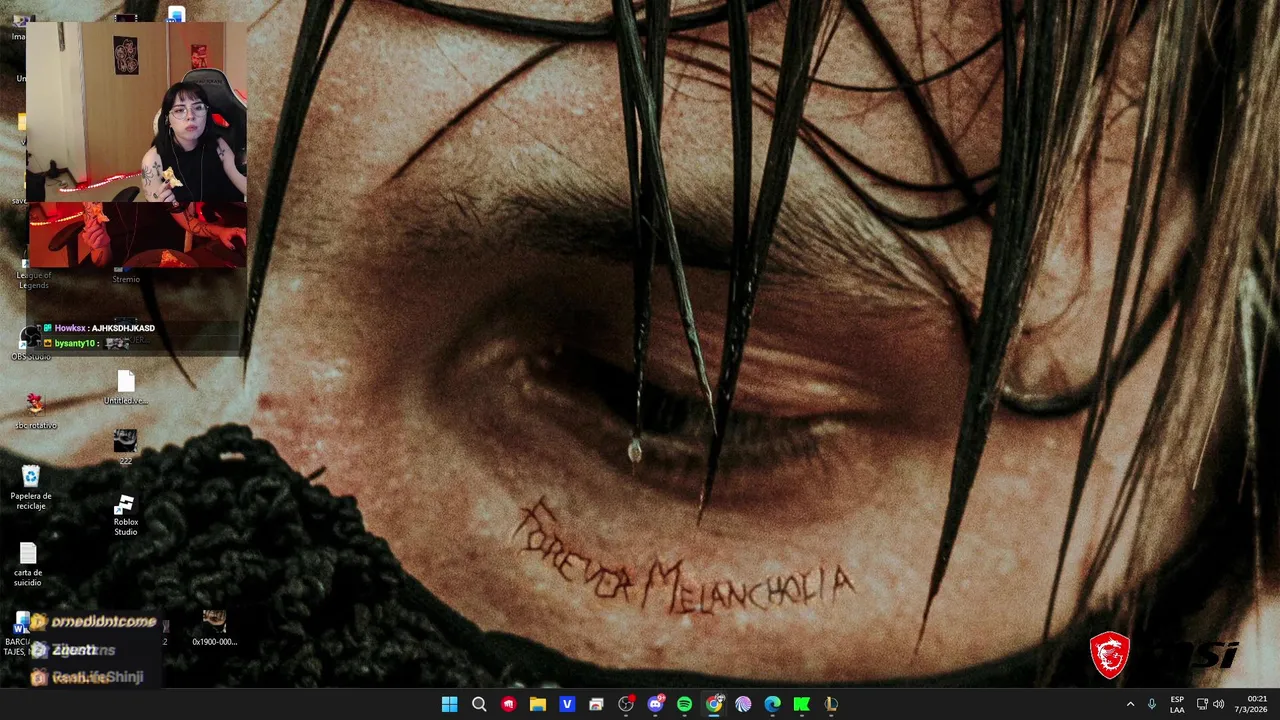Switch the ESP LAA input language
1280x720 pixels.
1177,704
